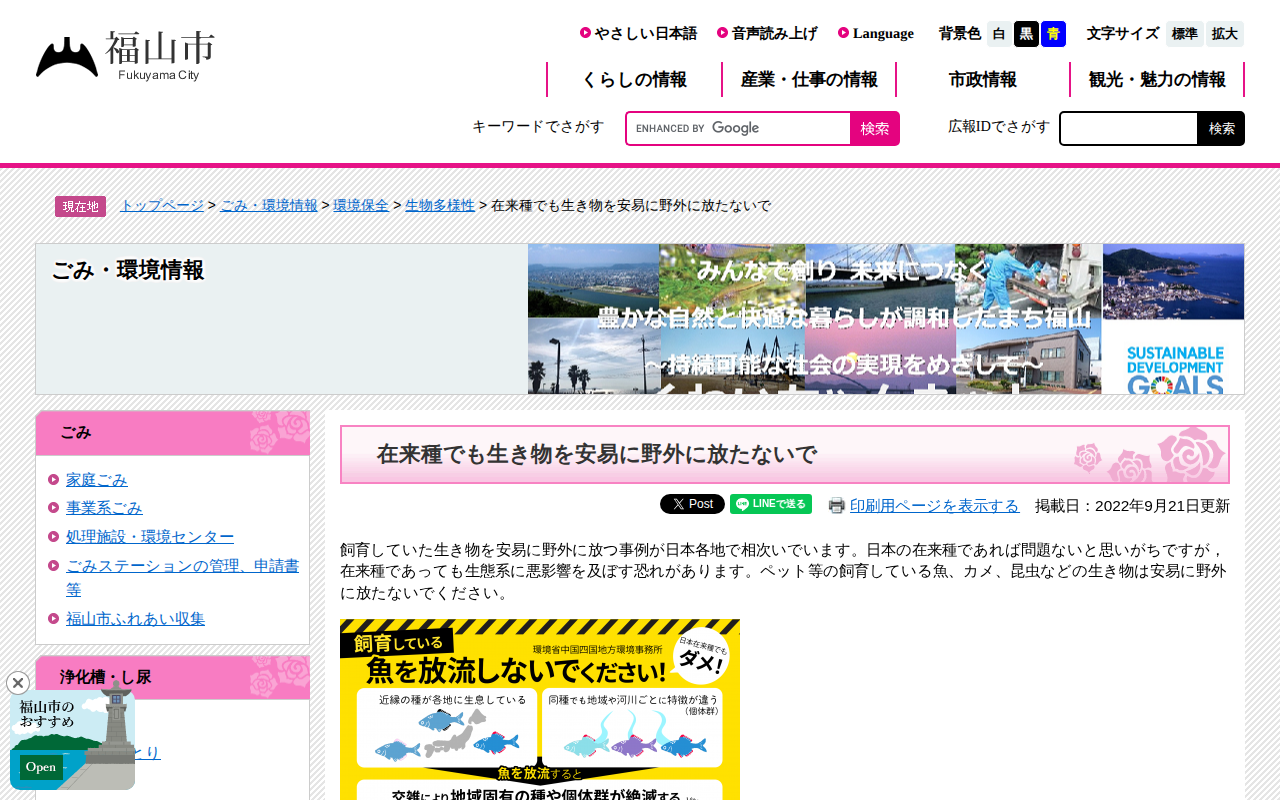Set text size to 標準
The width and height of the screenshot is (1280, 800).
(x=1184, y=34)
